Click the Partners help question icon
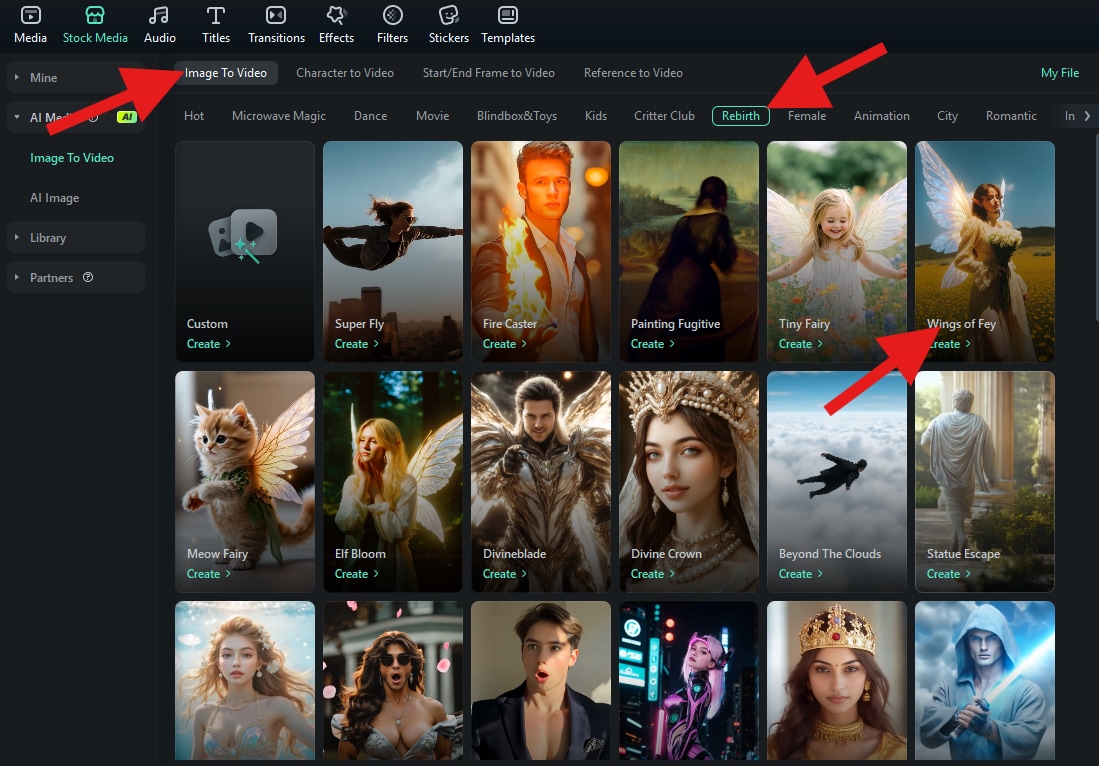 (88, 277)
